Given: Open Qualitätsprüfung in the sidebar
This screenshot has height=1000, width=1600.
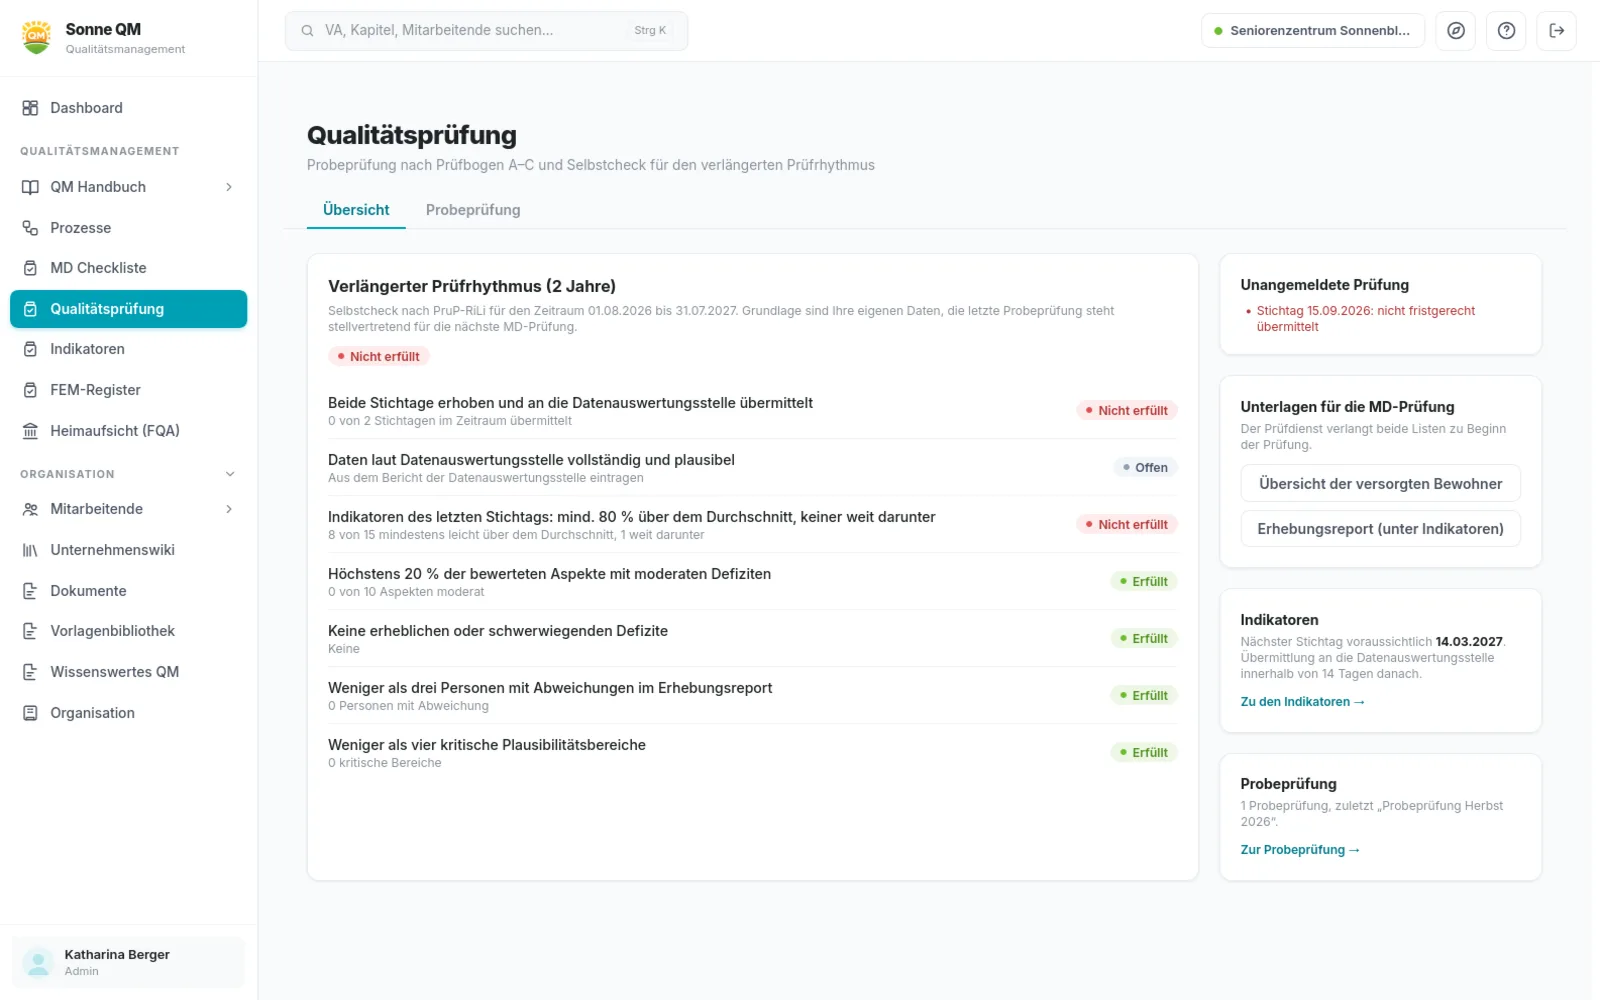Looking at the screenshot, I should pyautogui.click(x=128, y=309).
